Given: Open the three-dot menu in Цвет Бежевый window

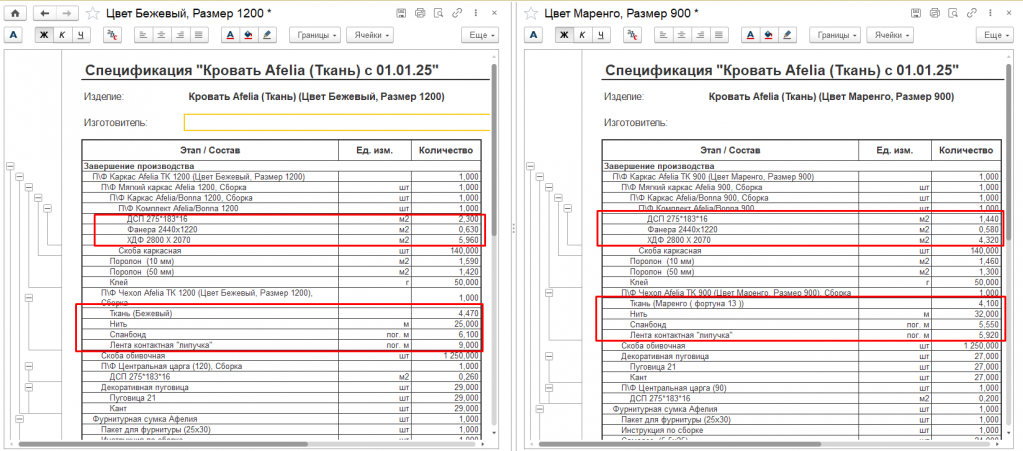Looking at the screenshot, I should click(x=478, y=13).
